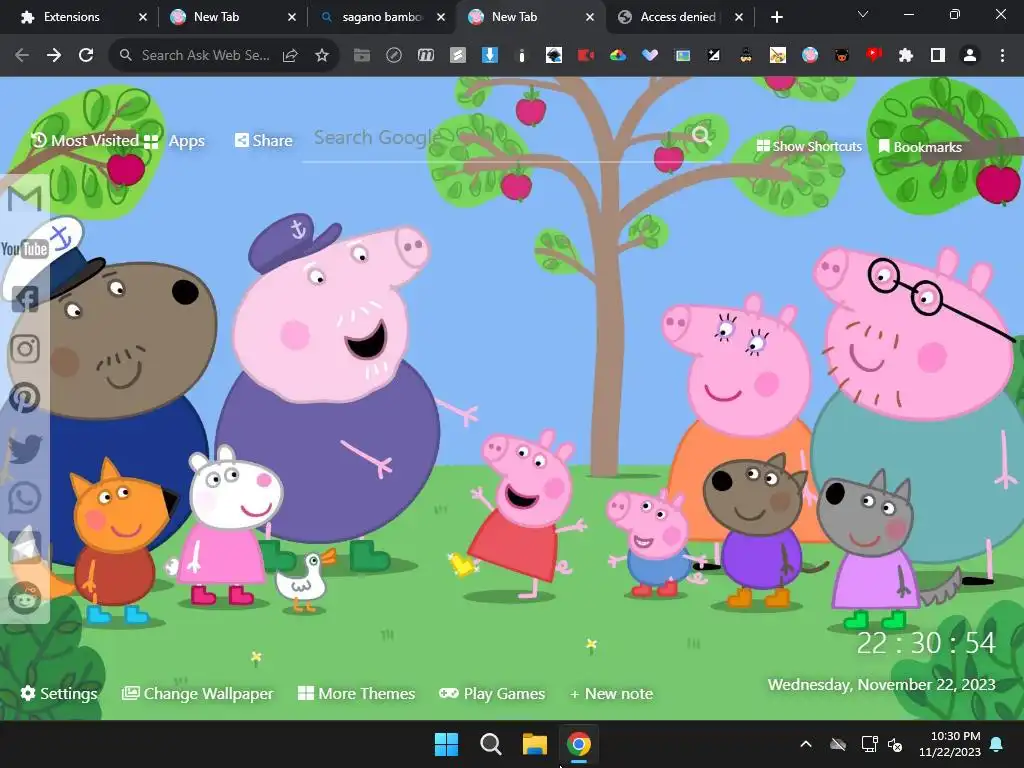Click the 'i' info extension icon

click(x=522, y=56)
